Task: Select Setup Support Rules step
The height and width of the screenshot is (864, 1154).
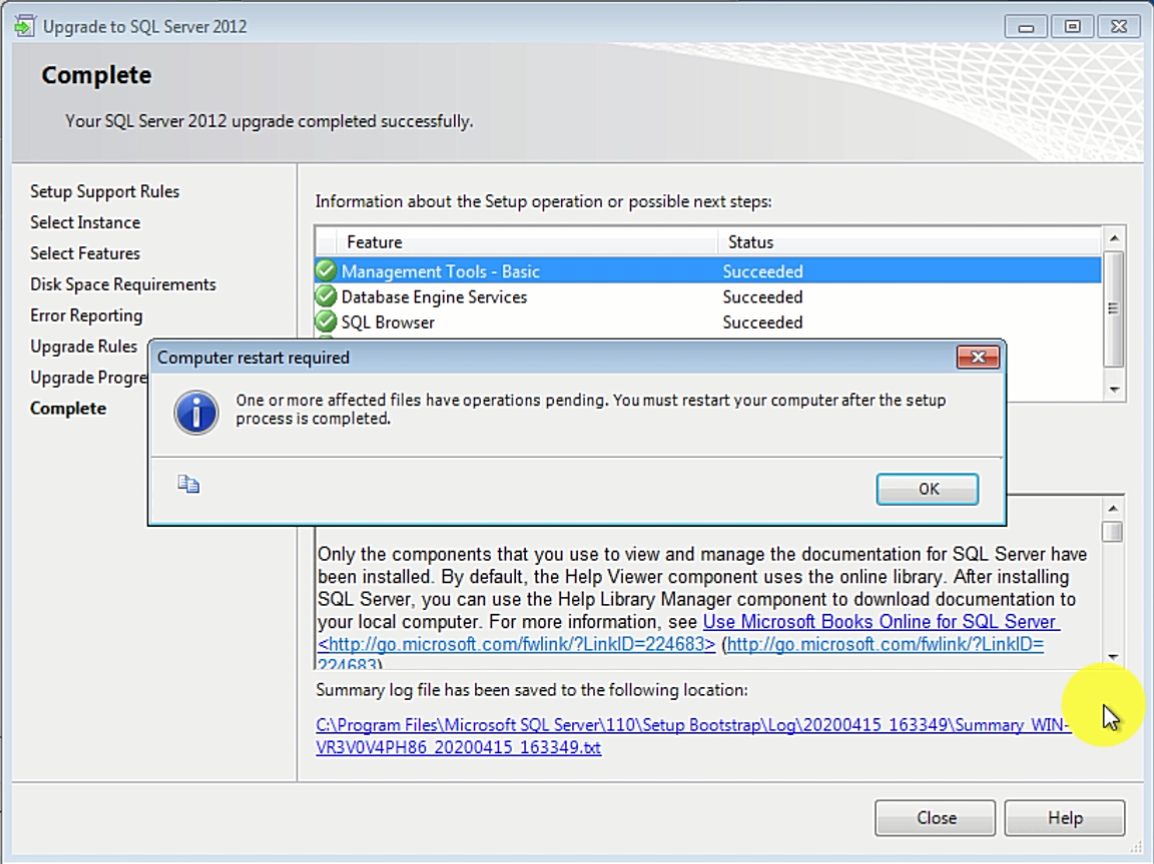Action: point(105,191)
